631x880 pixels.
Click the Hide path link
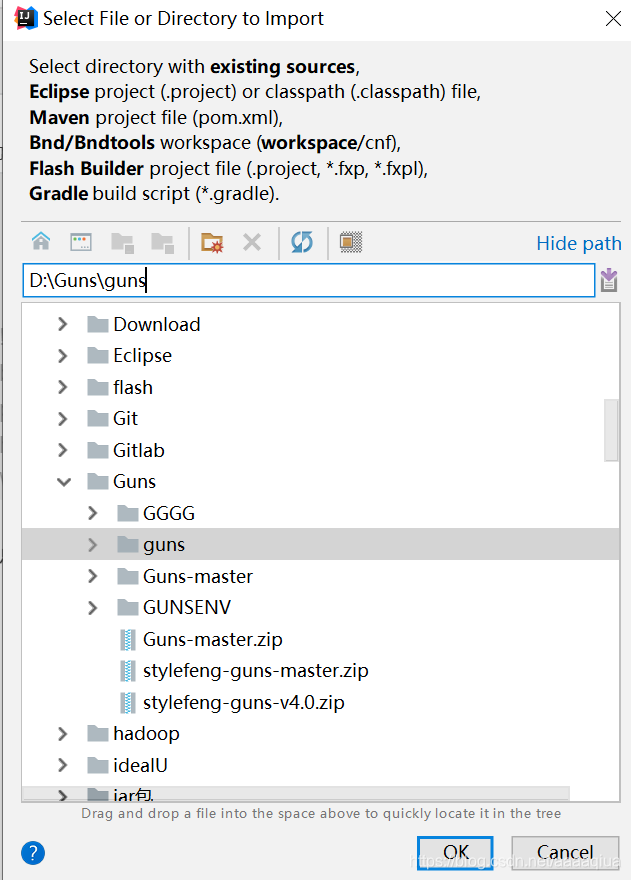[579, 244]
